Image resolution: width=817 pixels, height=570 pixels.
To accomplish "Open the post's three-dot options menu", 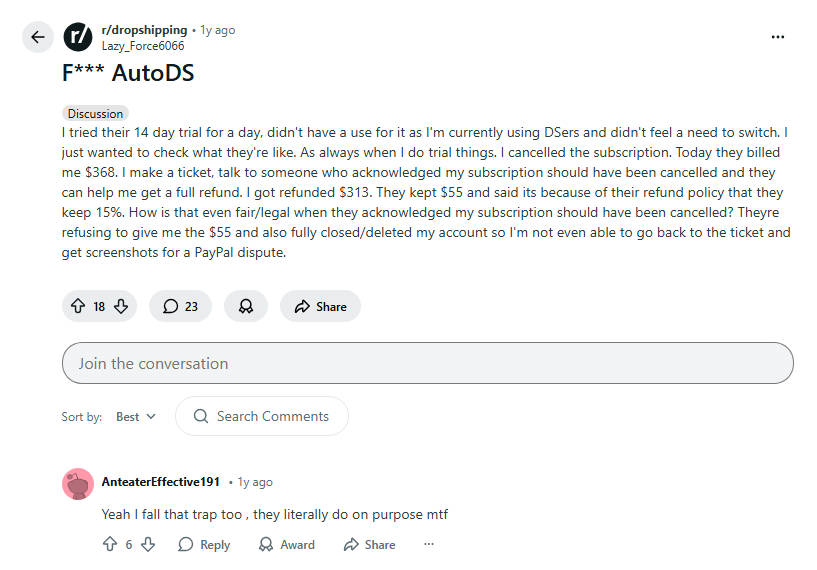I will tap(778, 37).
